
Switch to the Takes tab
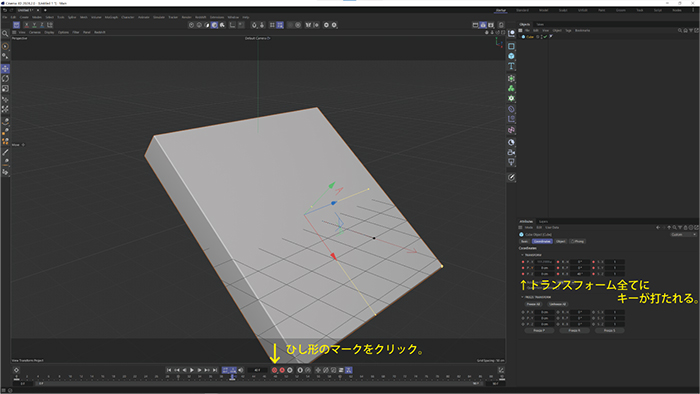[540, 24]
